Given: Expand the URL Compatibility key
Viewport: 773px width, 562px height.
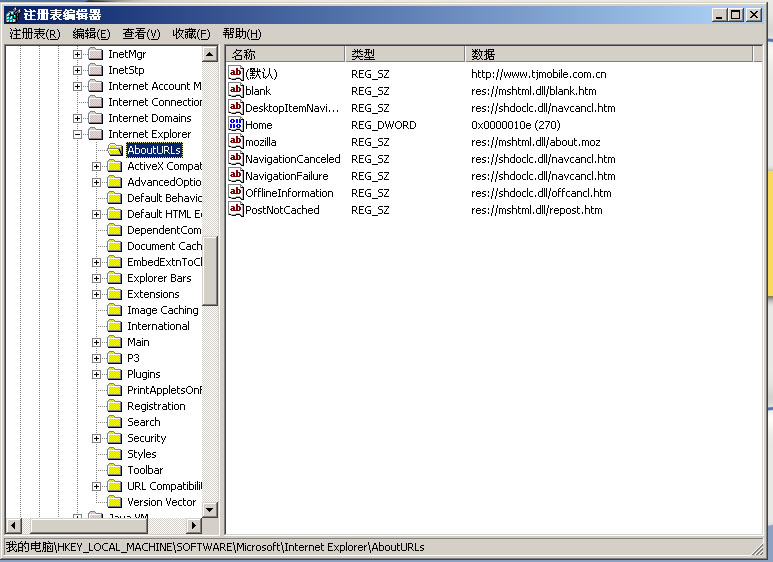Looking at the screenshot, I should point(97,487).
